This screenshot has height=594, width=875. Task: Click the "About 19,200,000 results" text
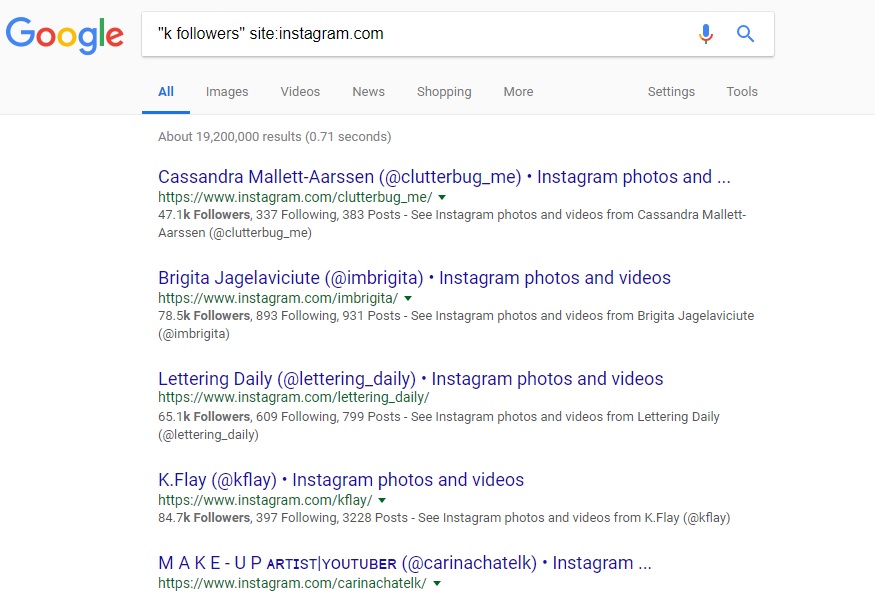[275, 137]
